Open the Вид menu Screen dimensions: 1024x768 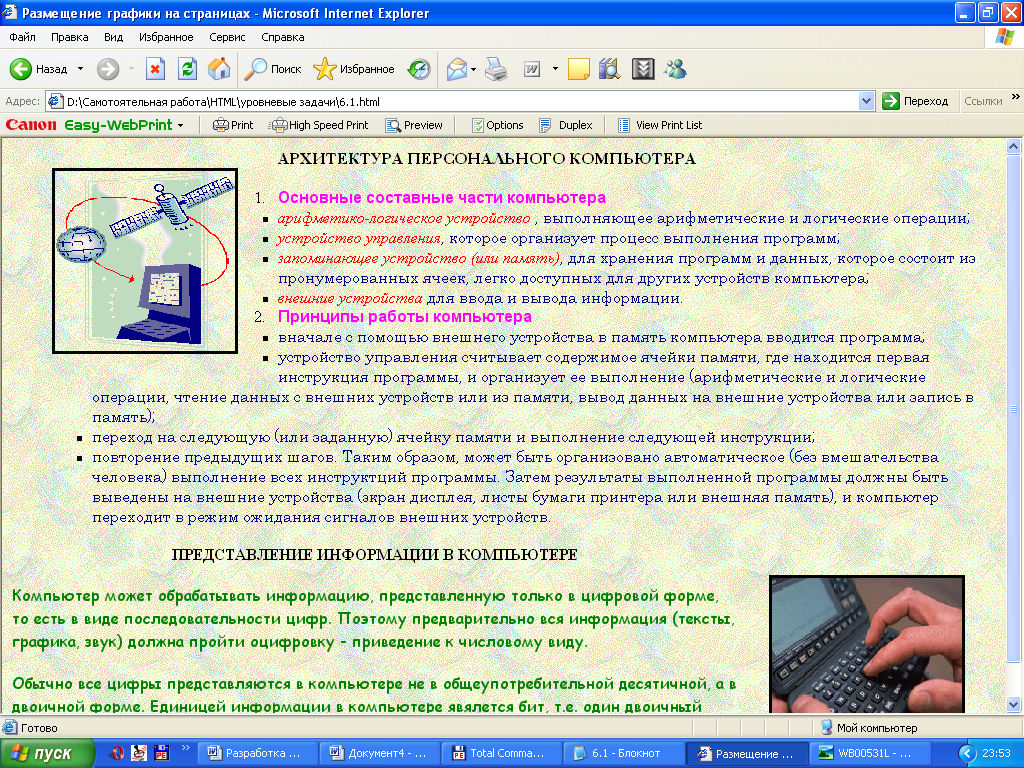pyautogui.click(x=114, y=37)
